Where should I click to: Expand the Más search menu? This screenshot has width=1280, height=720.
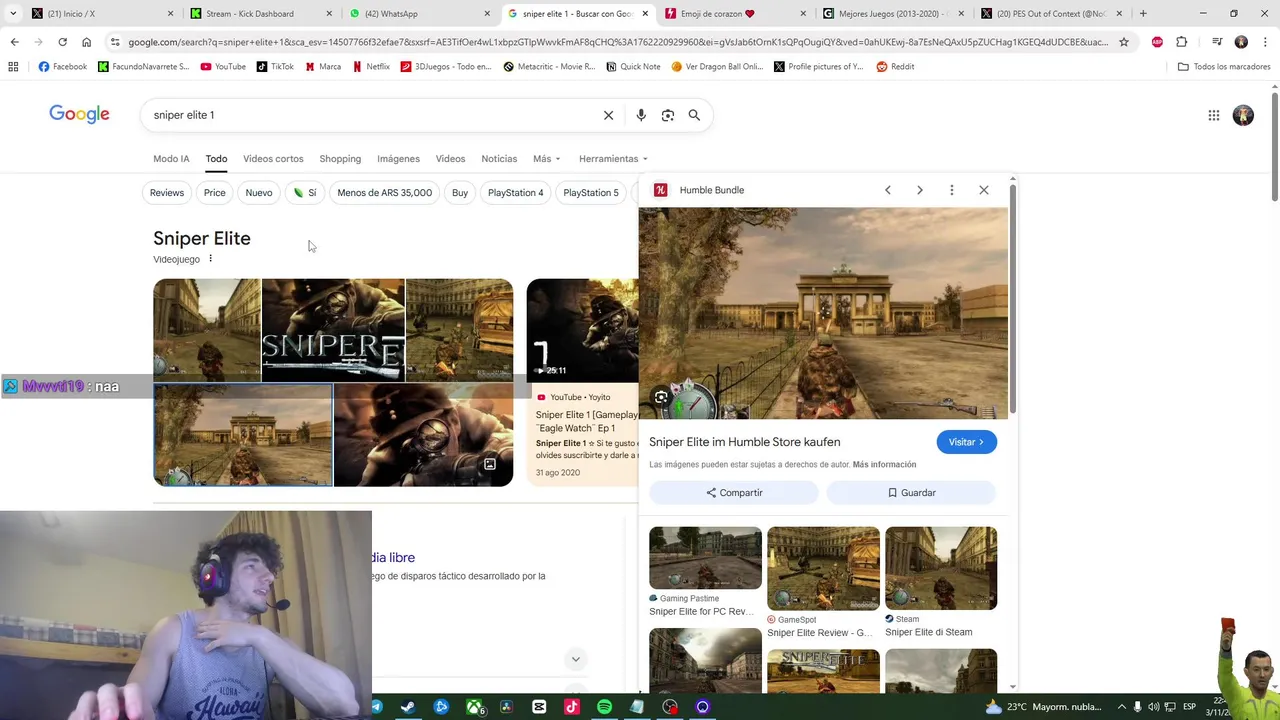547,159
